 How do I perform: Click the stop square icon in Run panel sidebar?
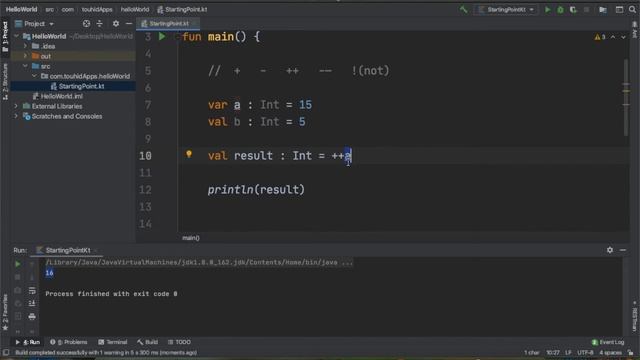click(18, 277)
